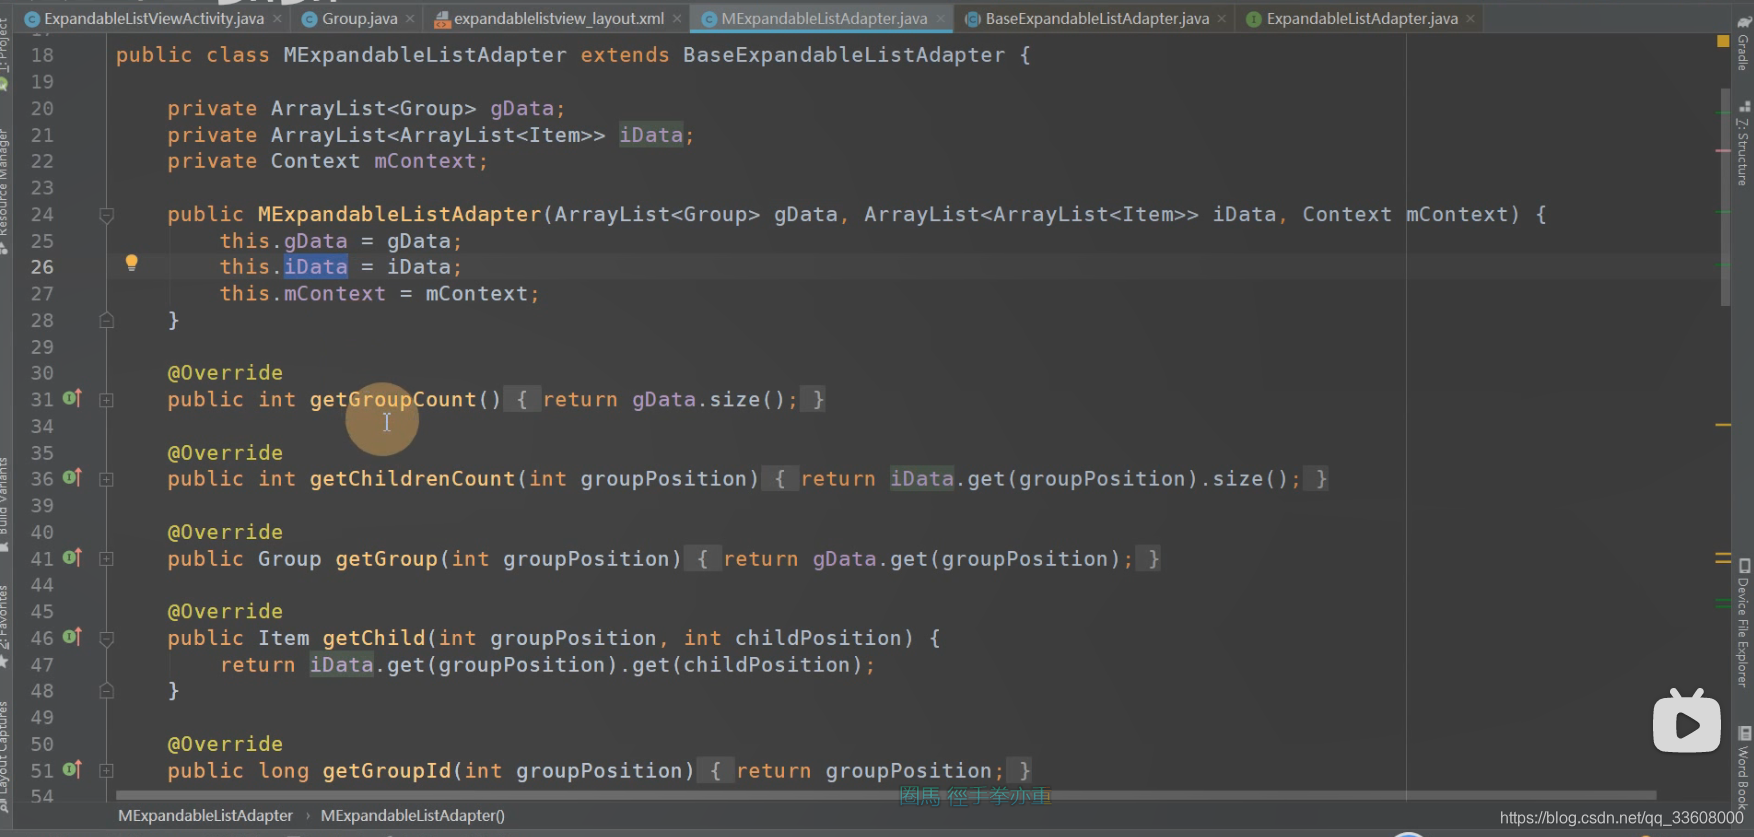
Task: Click override gutter icon at line 46
Action: point(72,636)
